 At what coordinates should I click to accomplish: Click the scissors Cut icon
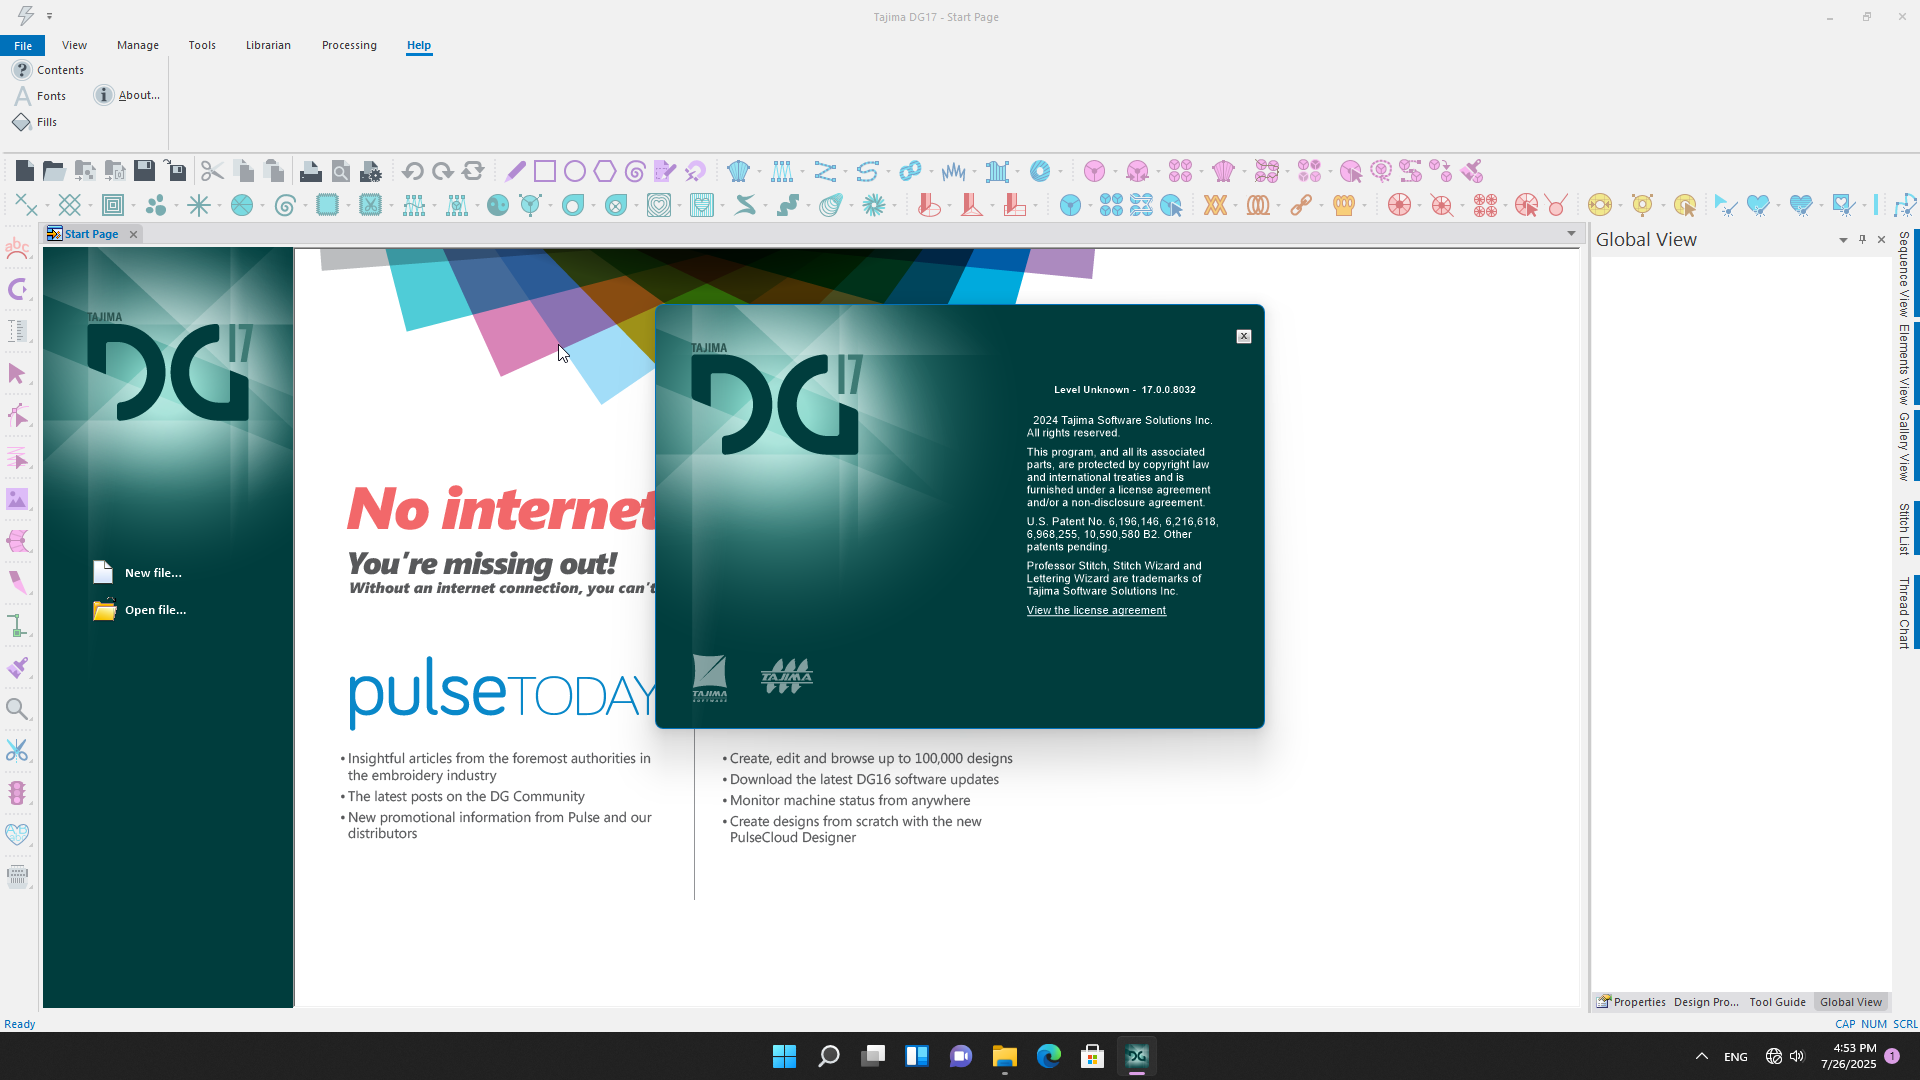point(212,171)
